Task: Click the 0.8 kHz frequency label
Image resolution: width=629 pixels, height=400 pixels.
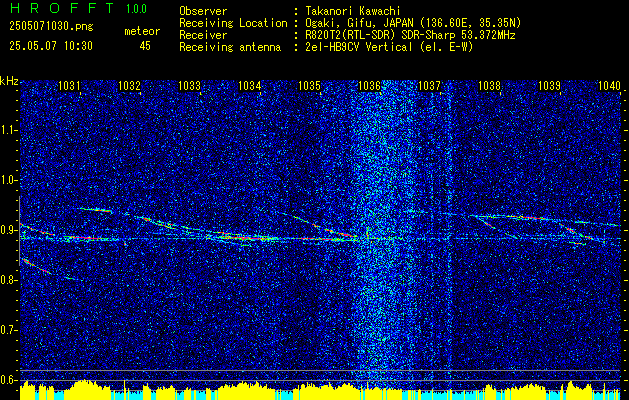Action: (9, 280)
